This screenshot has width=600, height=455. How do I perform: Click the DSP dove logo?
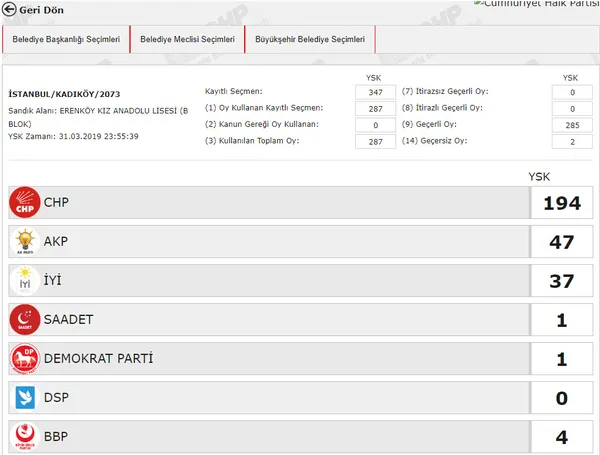pos(22,398)
